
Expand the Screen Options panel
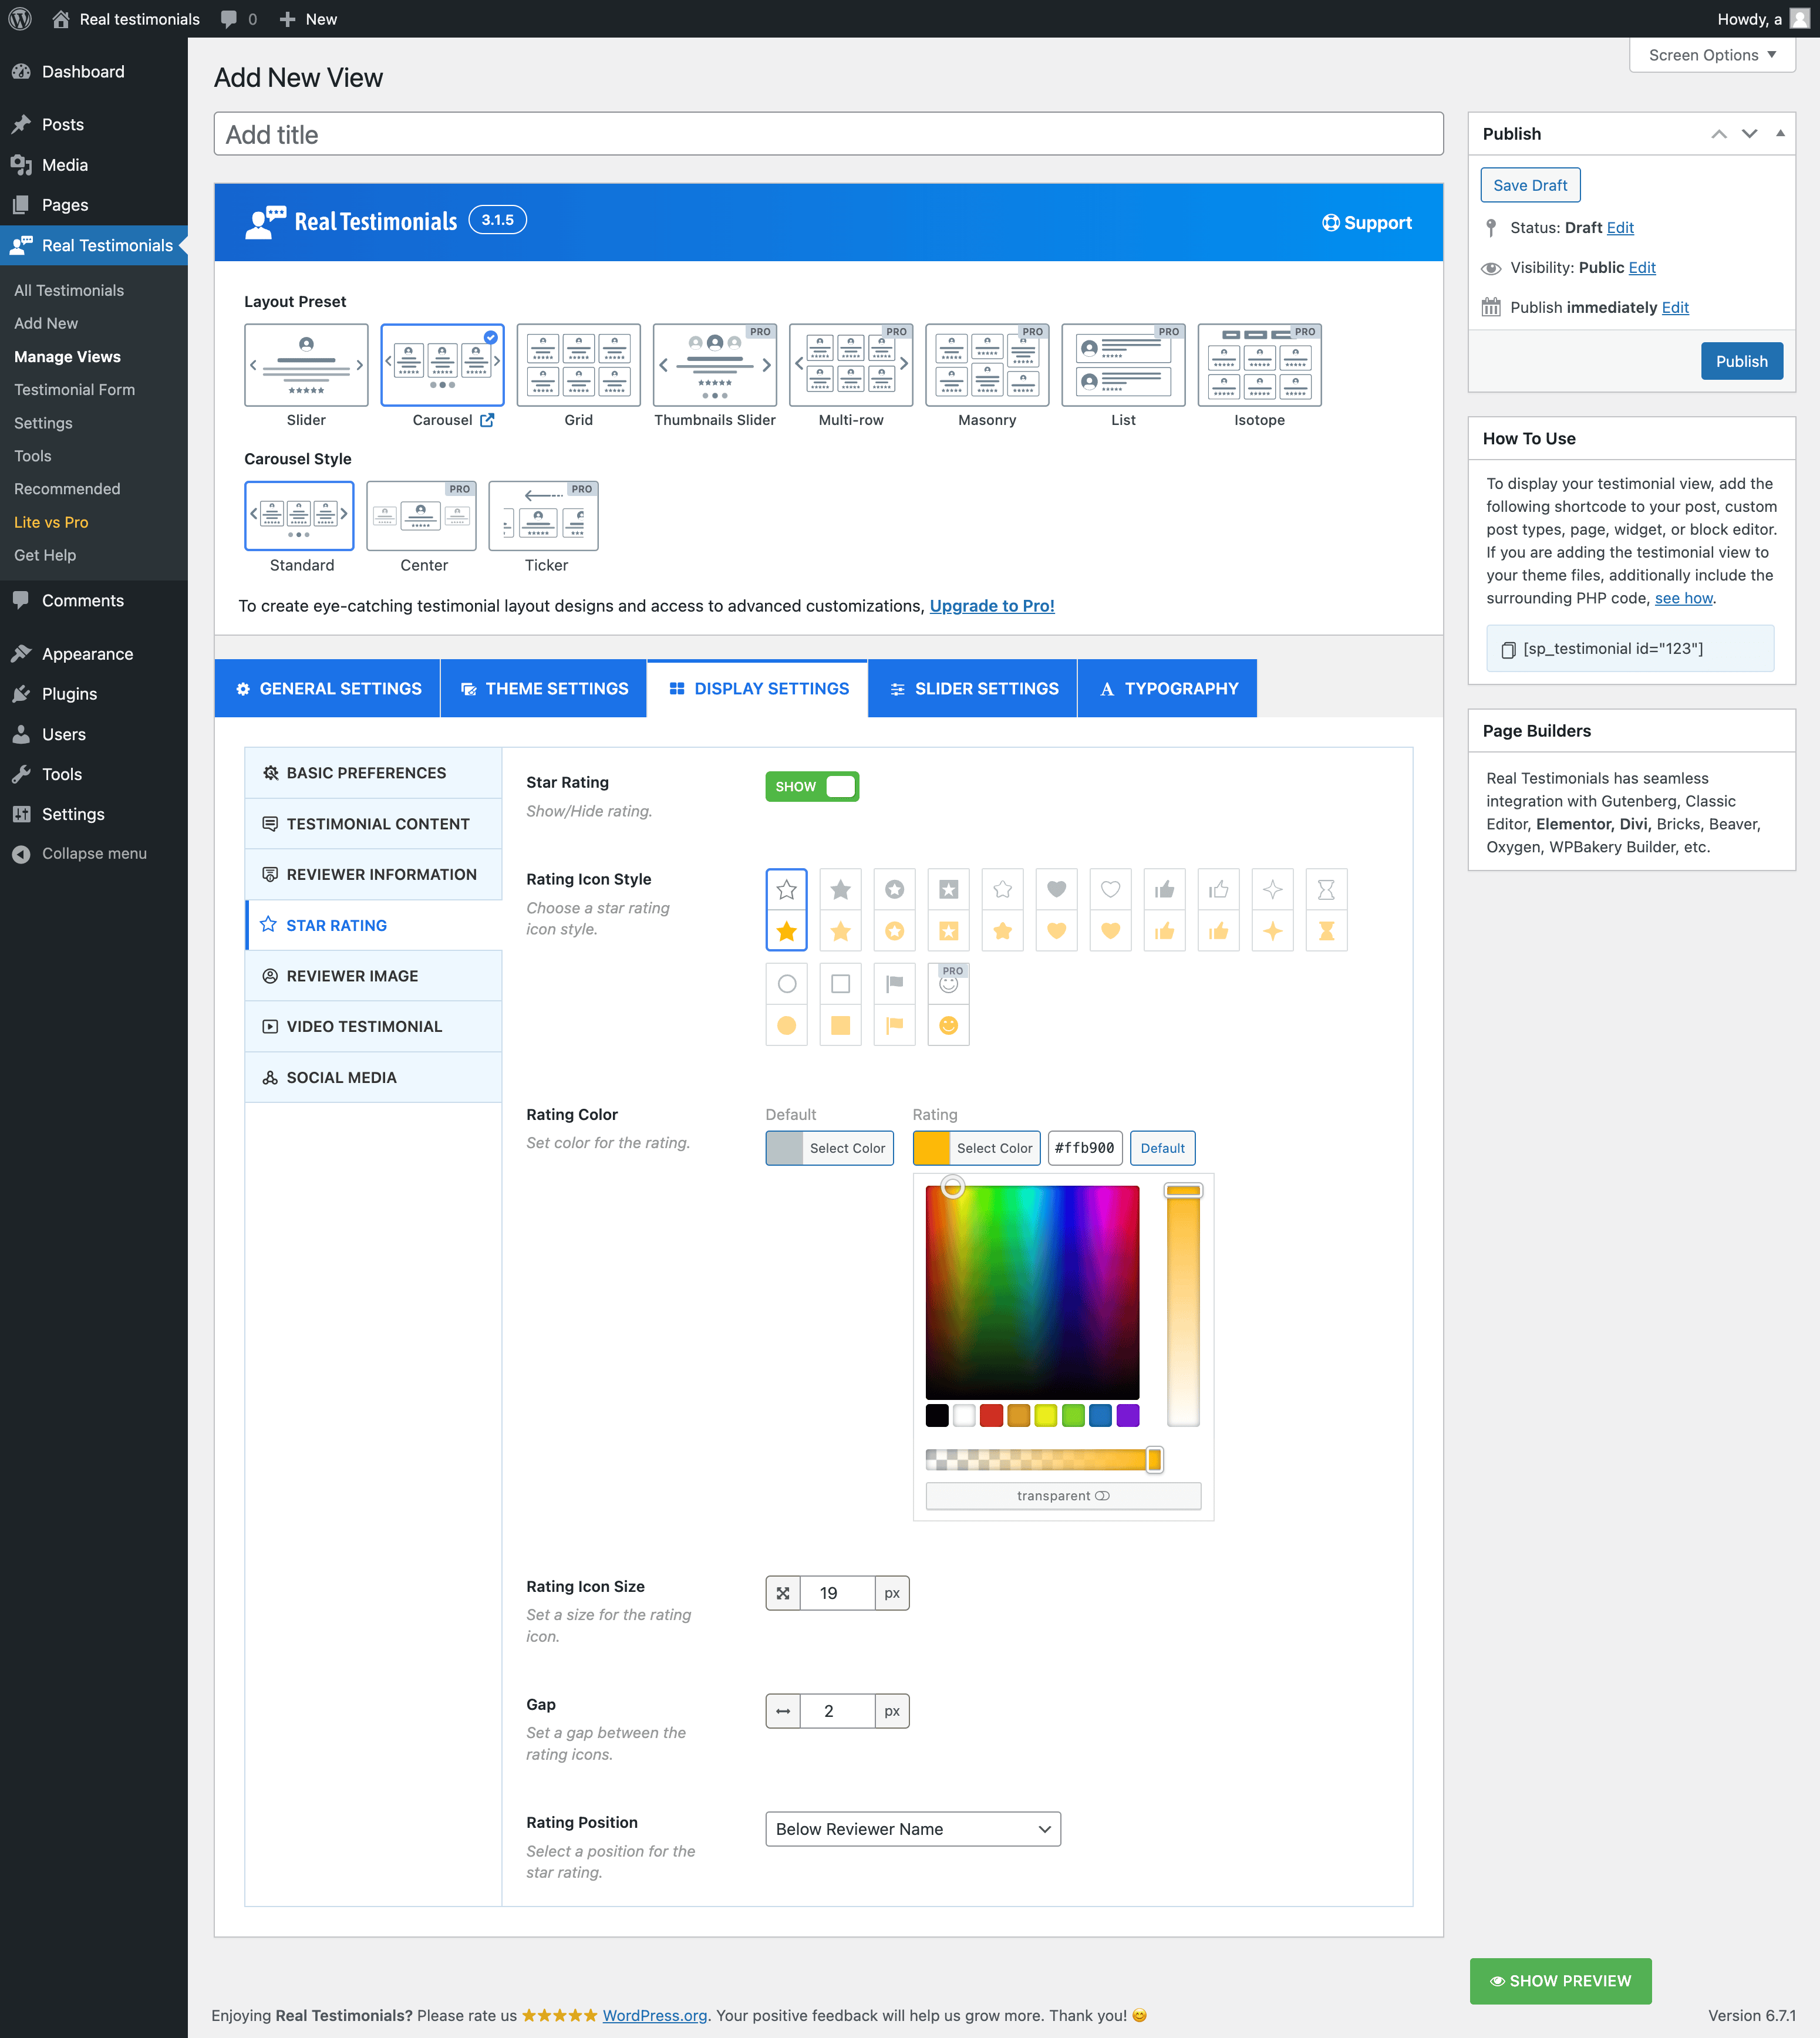point(1711,55)
